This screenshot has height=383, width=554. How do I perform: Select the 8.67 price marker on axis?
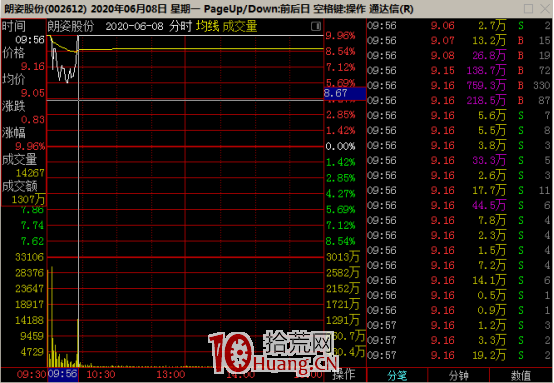pyautogui.click(x=344, y=93)
